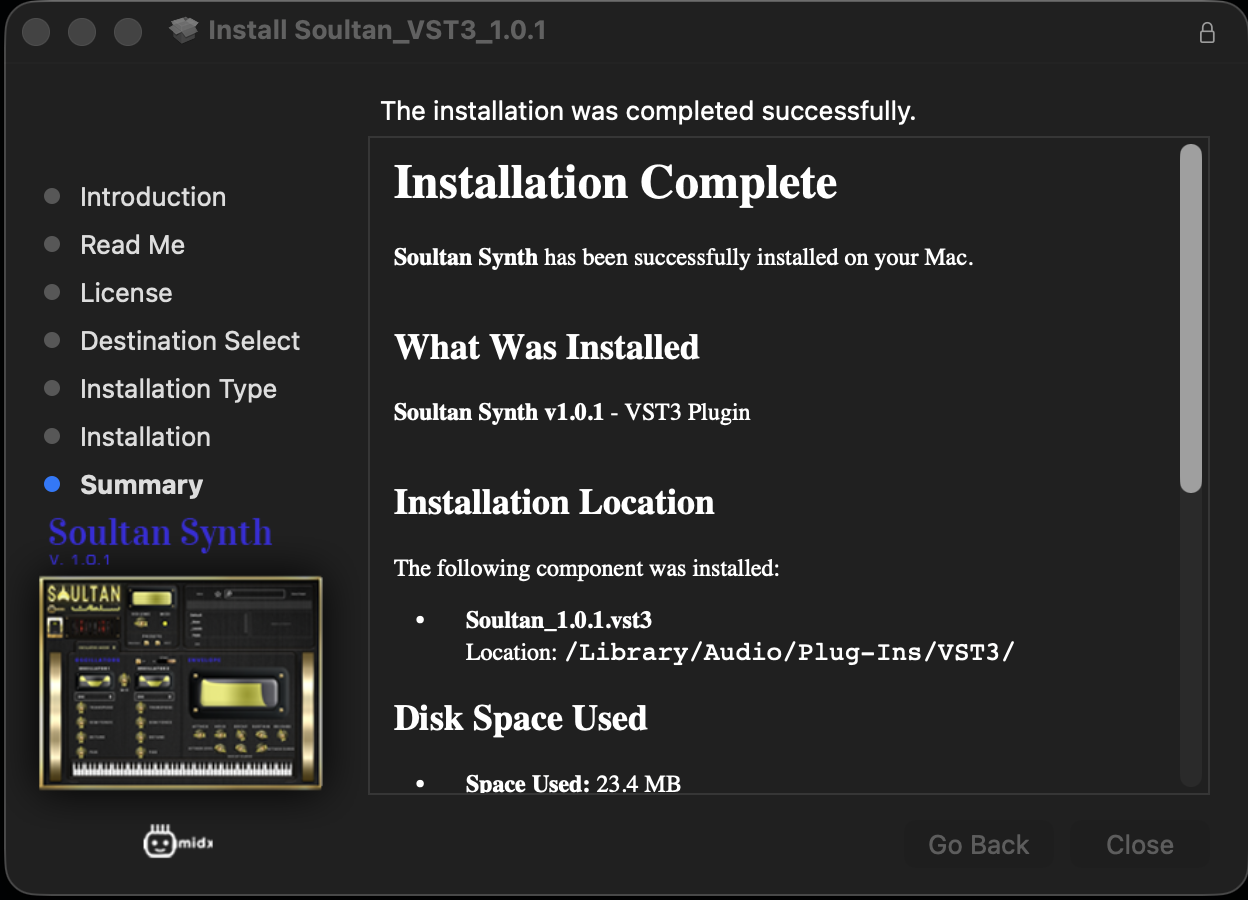This screenshot has height=900, width=1248.
Task: Click the Close button
Action: point(1140,845)
